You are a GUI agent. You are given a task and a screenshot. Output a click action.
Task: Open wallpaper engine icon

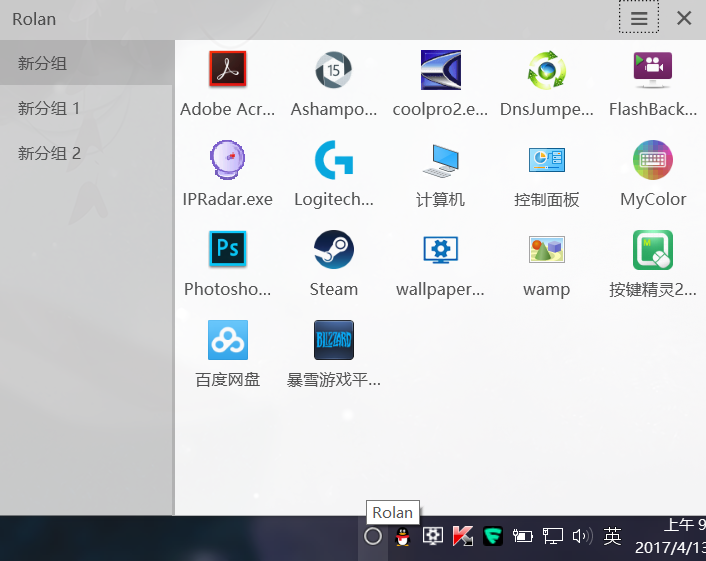click(440, 249)
